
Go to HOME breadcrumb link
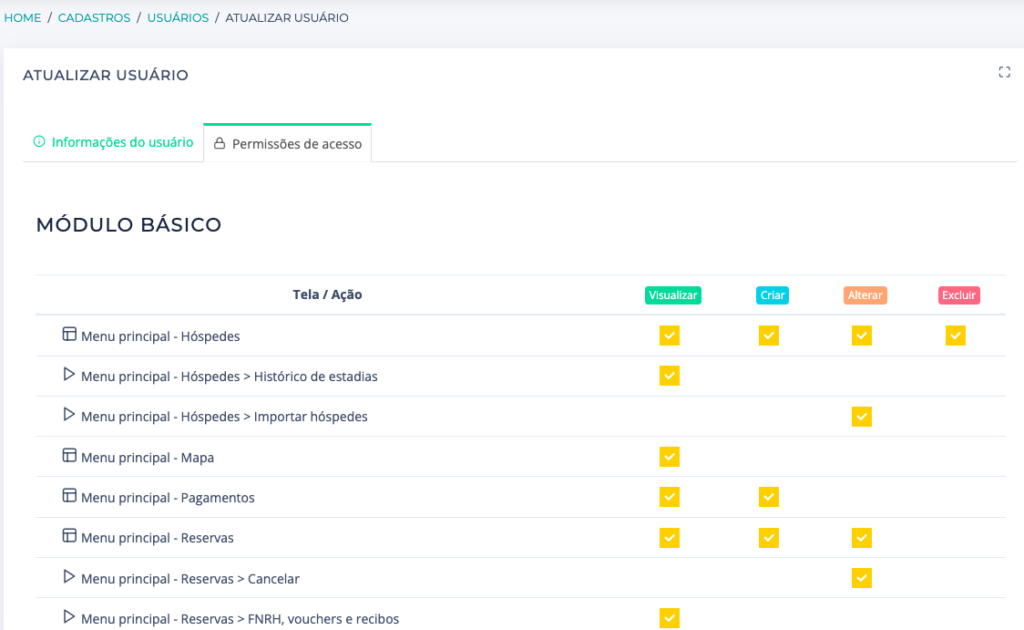[x=22, y=18]
